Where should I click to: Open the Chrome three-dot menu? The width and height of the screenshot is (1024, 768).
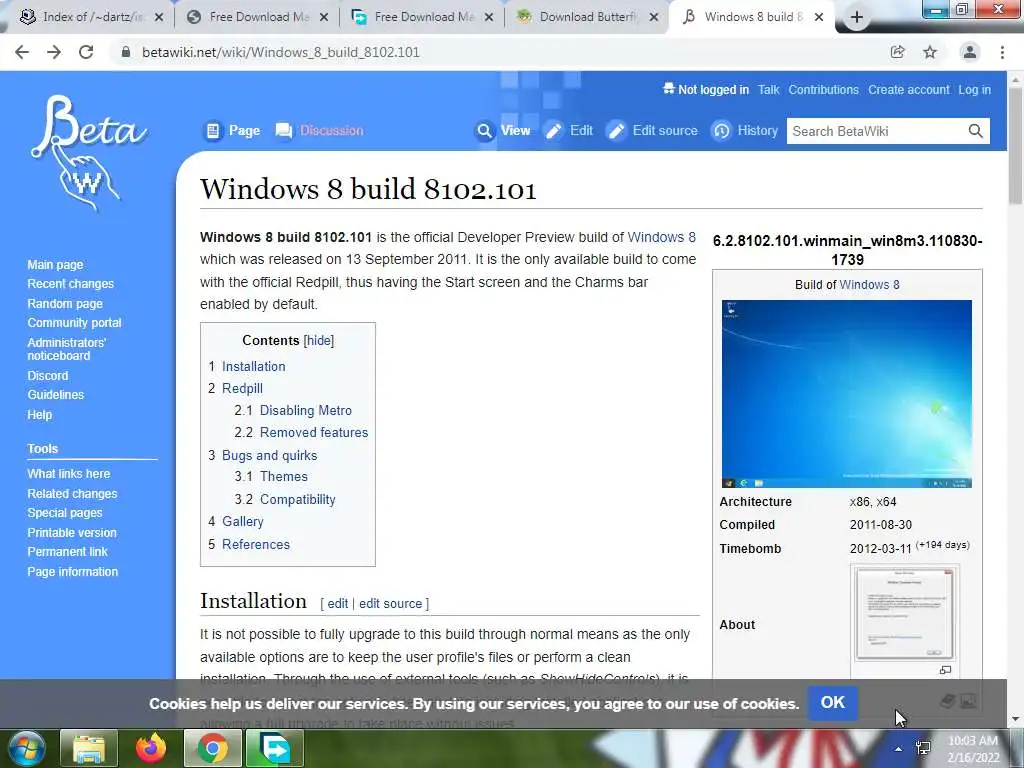click(1002, 52)
